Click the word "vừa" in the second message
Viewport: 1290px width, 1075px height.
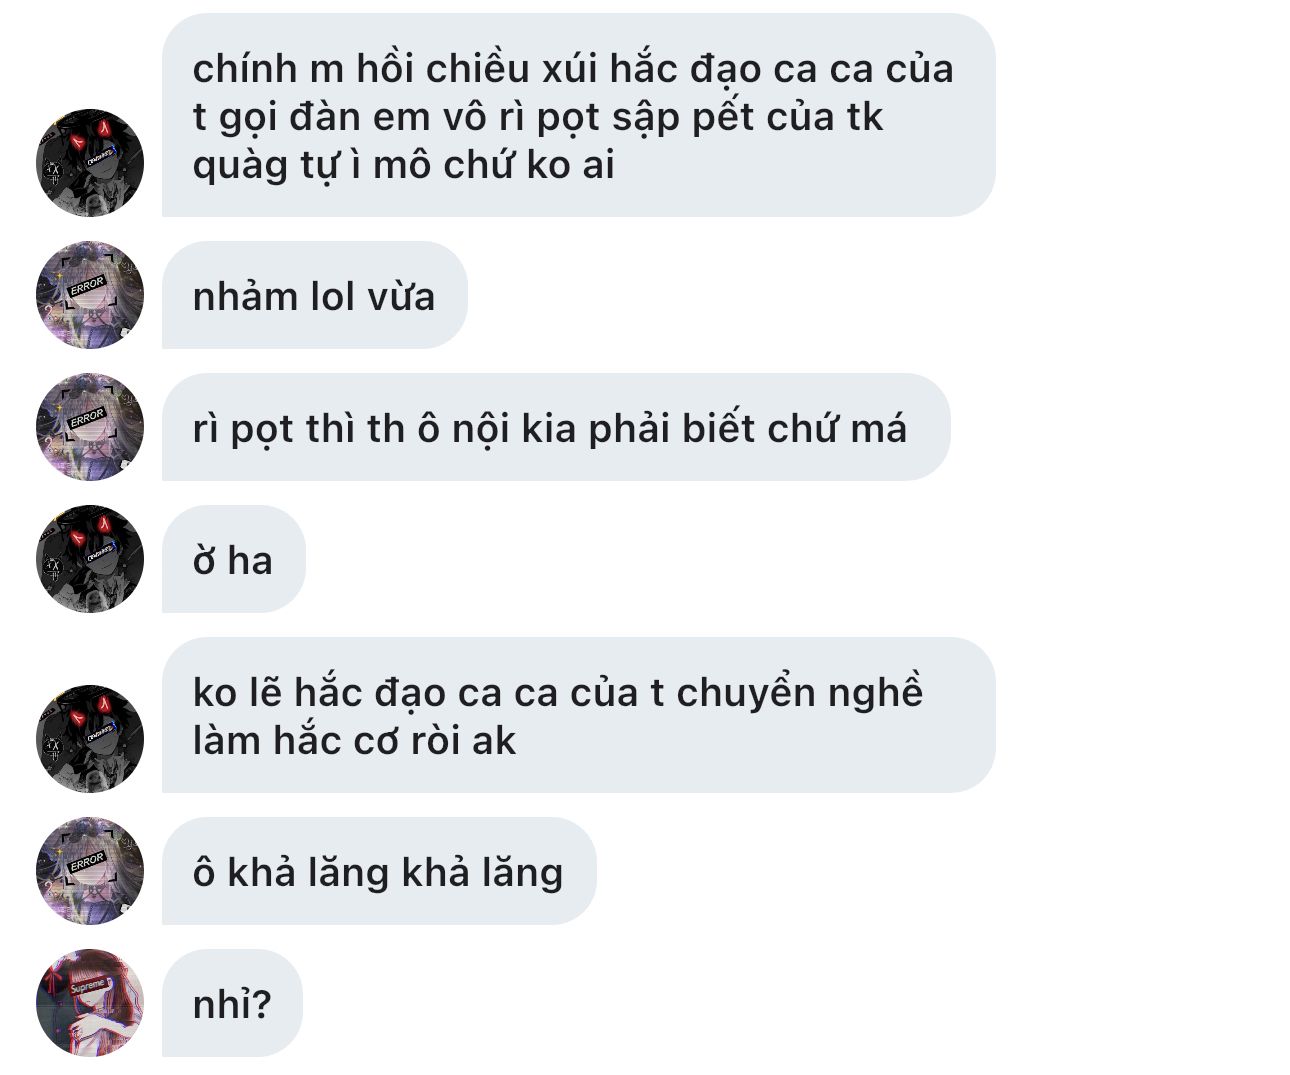click(x=402, y=297)
